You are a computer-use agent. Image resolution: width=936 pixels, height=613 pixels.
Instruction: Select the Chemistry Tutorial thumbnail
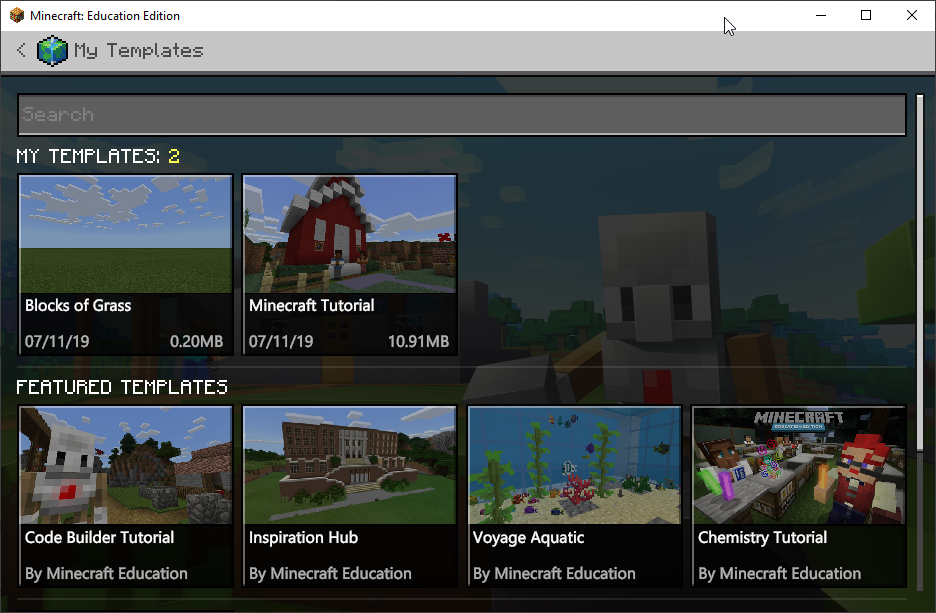(x=799, y=466)
